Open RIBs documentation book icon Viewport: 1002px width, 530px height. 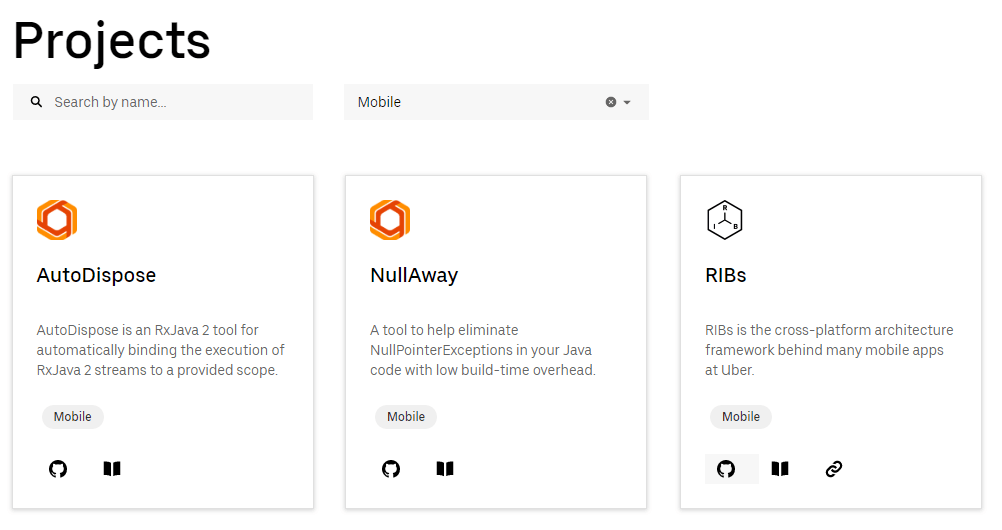point(780,469)
